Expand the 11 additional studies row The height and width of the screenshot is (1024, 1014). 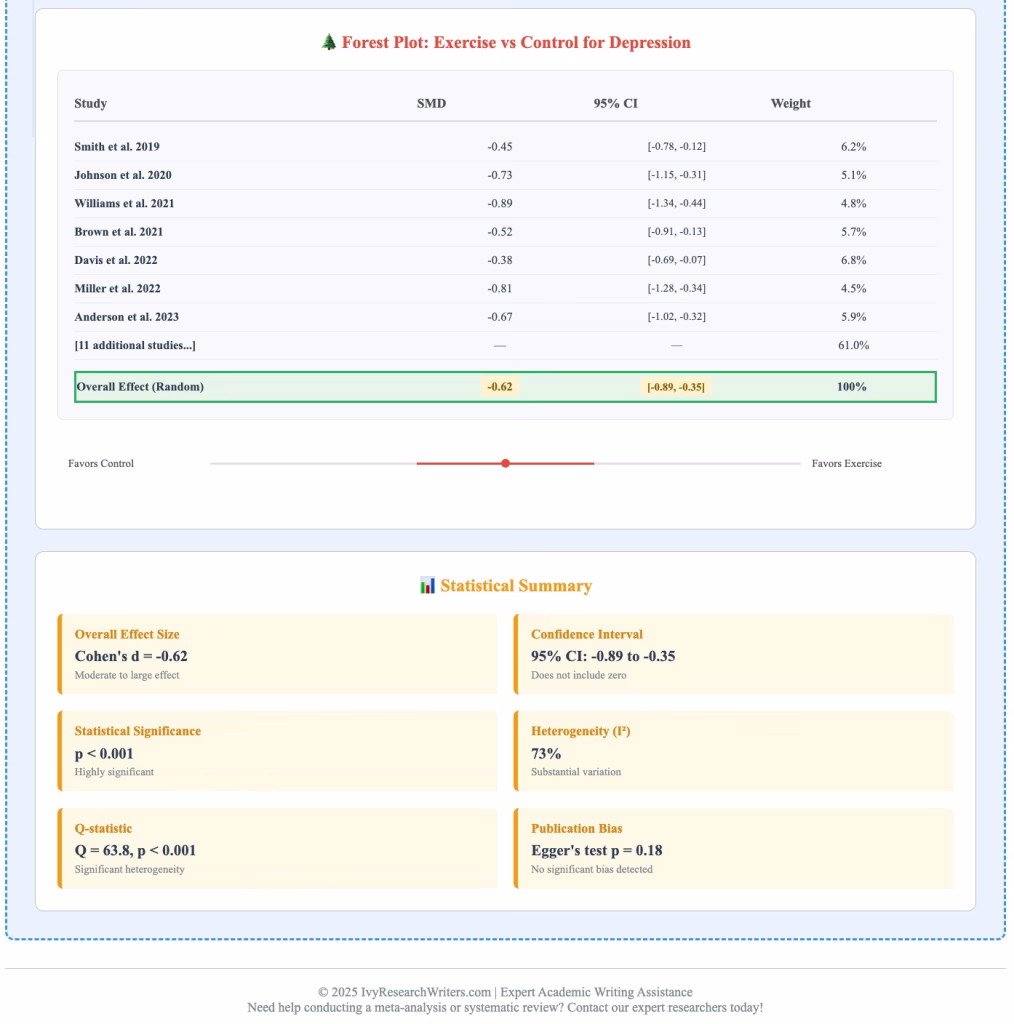point(134,345)
